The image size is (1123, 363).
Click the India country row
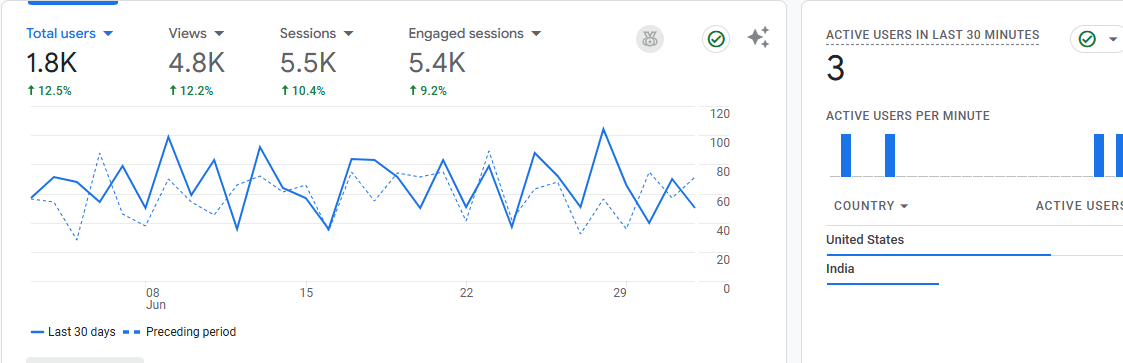click(974, 271)
